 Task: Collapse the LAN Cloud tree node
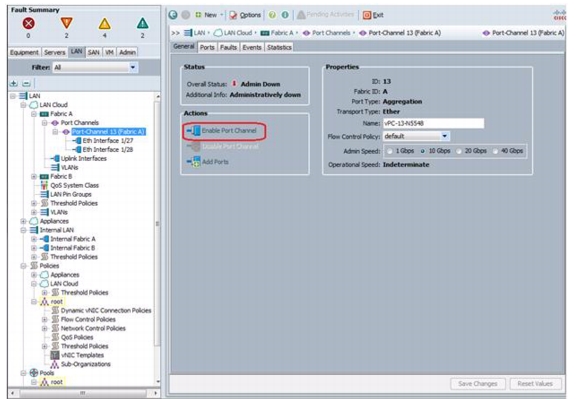(24, 105)
